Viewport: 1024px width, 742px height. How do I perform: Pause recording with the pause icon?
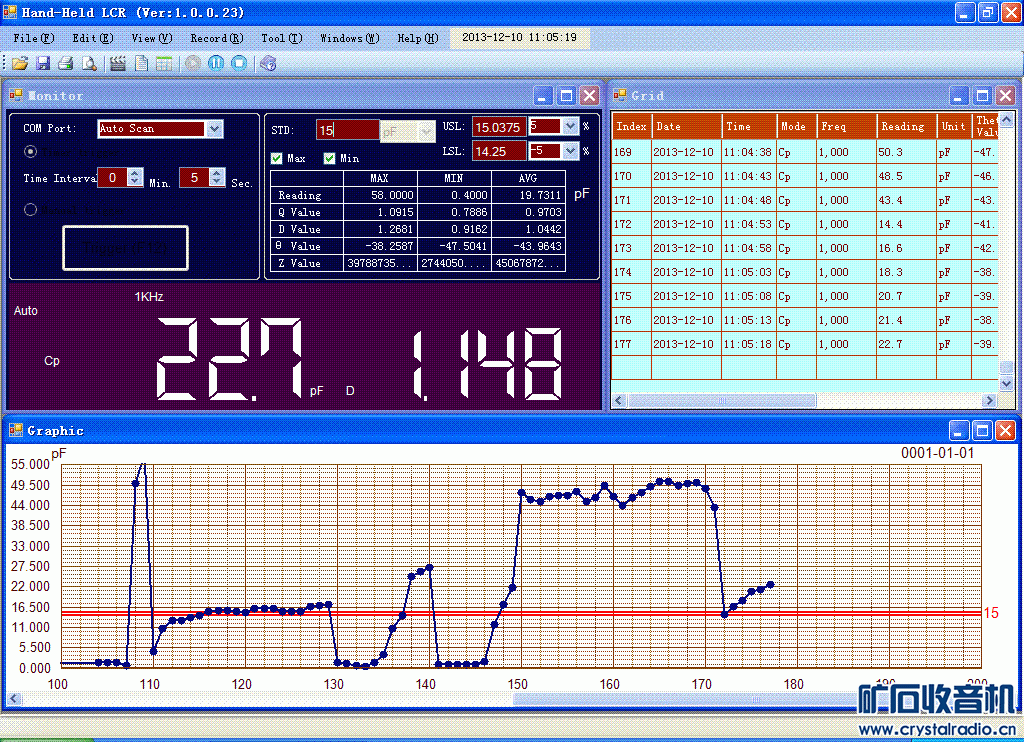pos(216,63)
